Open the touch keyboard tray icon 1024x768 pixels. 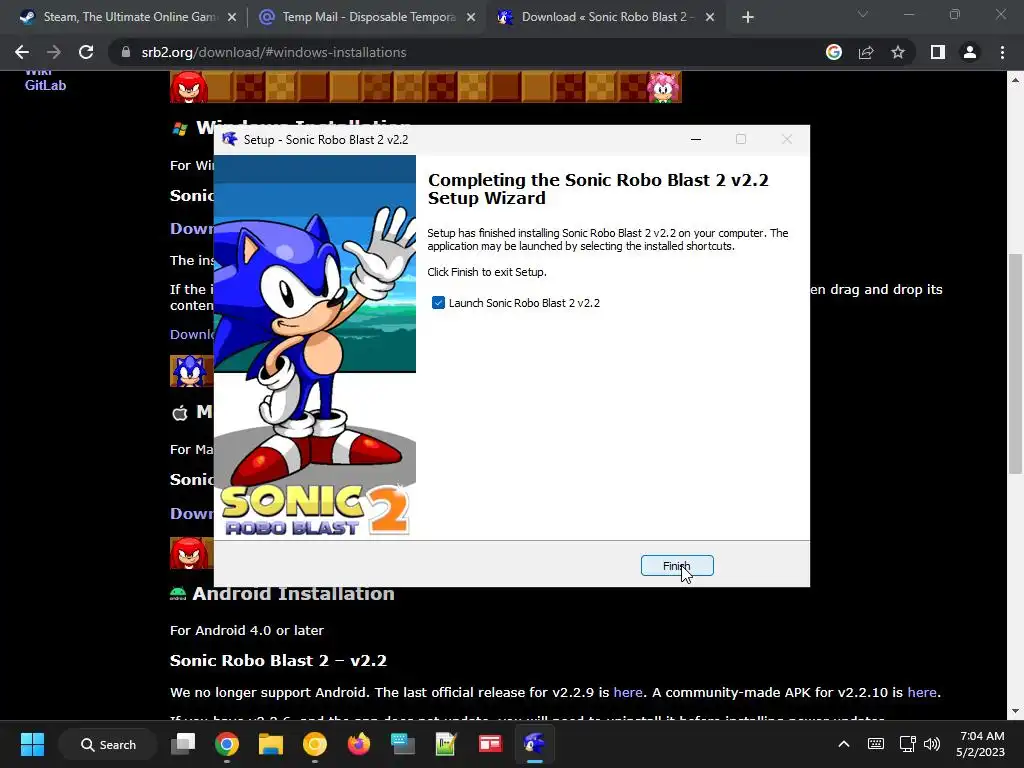click(x=876, y=744)
